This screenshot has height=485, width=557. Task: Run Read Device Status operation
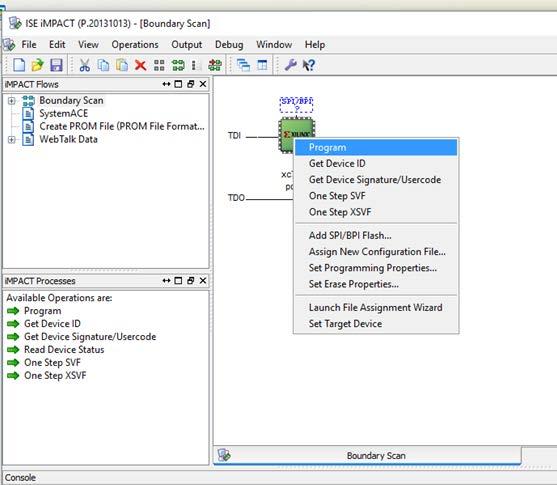64,350
